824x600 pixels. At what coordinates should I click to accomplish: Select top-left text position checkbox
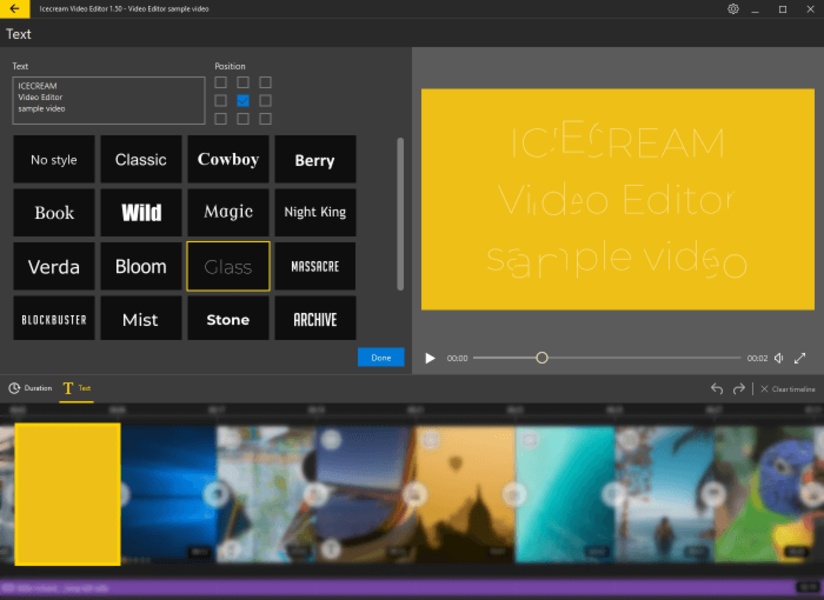221,83
